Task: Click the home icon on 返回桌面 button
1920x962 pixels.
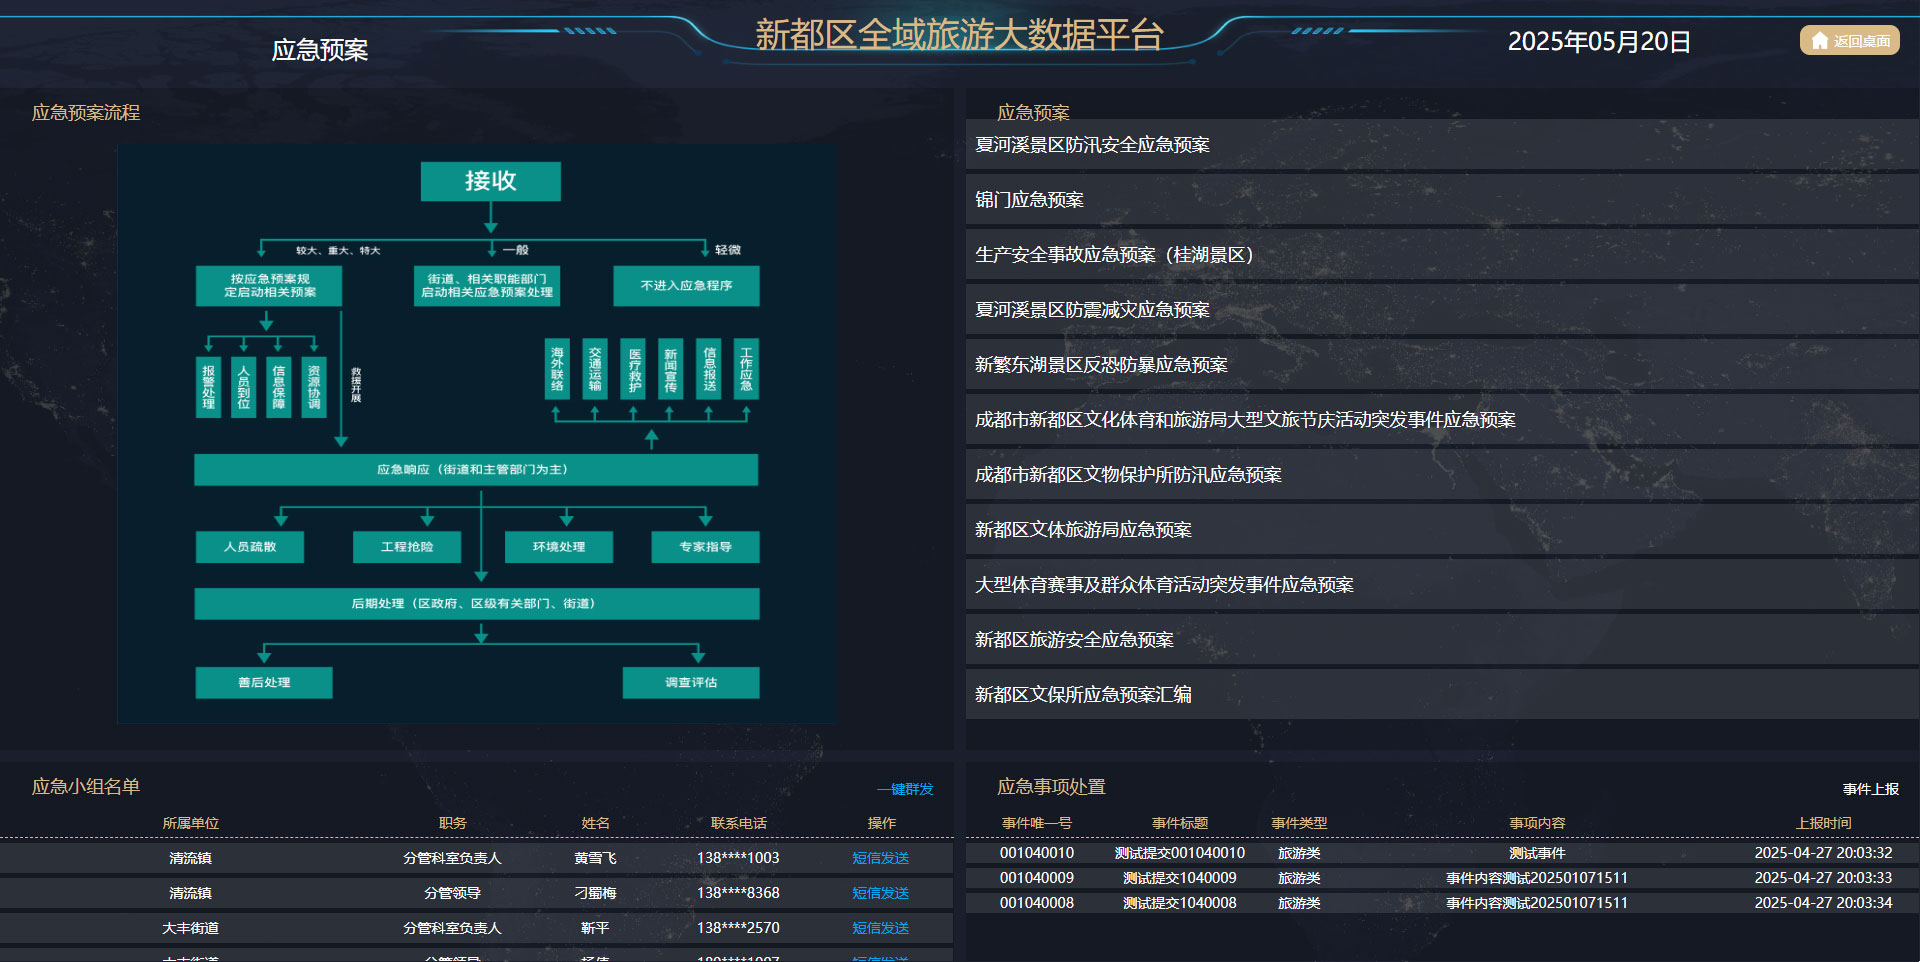Action: pos(1819,40)
